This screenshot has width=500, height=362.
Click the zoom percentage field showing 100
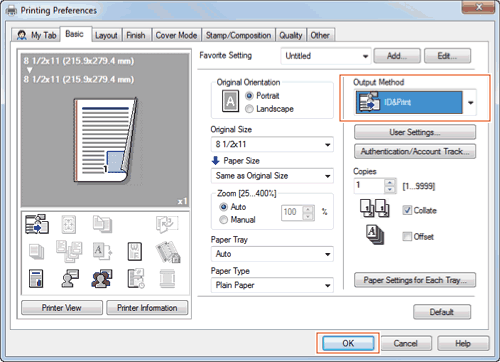point(292,212)
